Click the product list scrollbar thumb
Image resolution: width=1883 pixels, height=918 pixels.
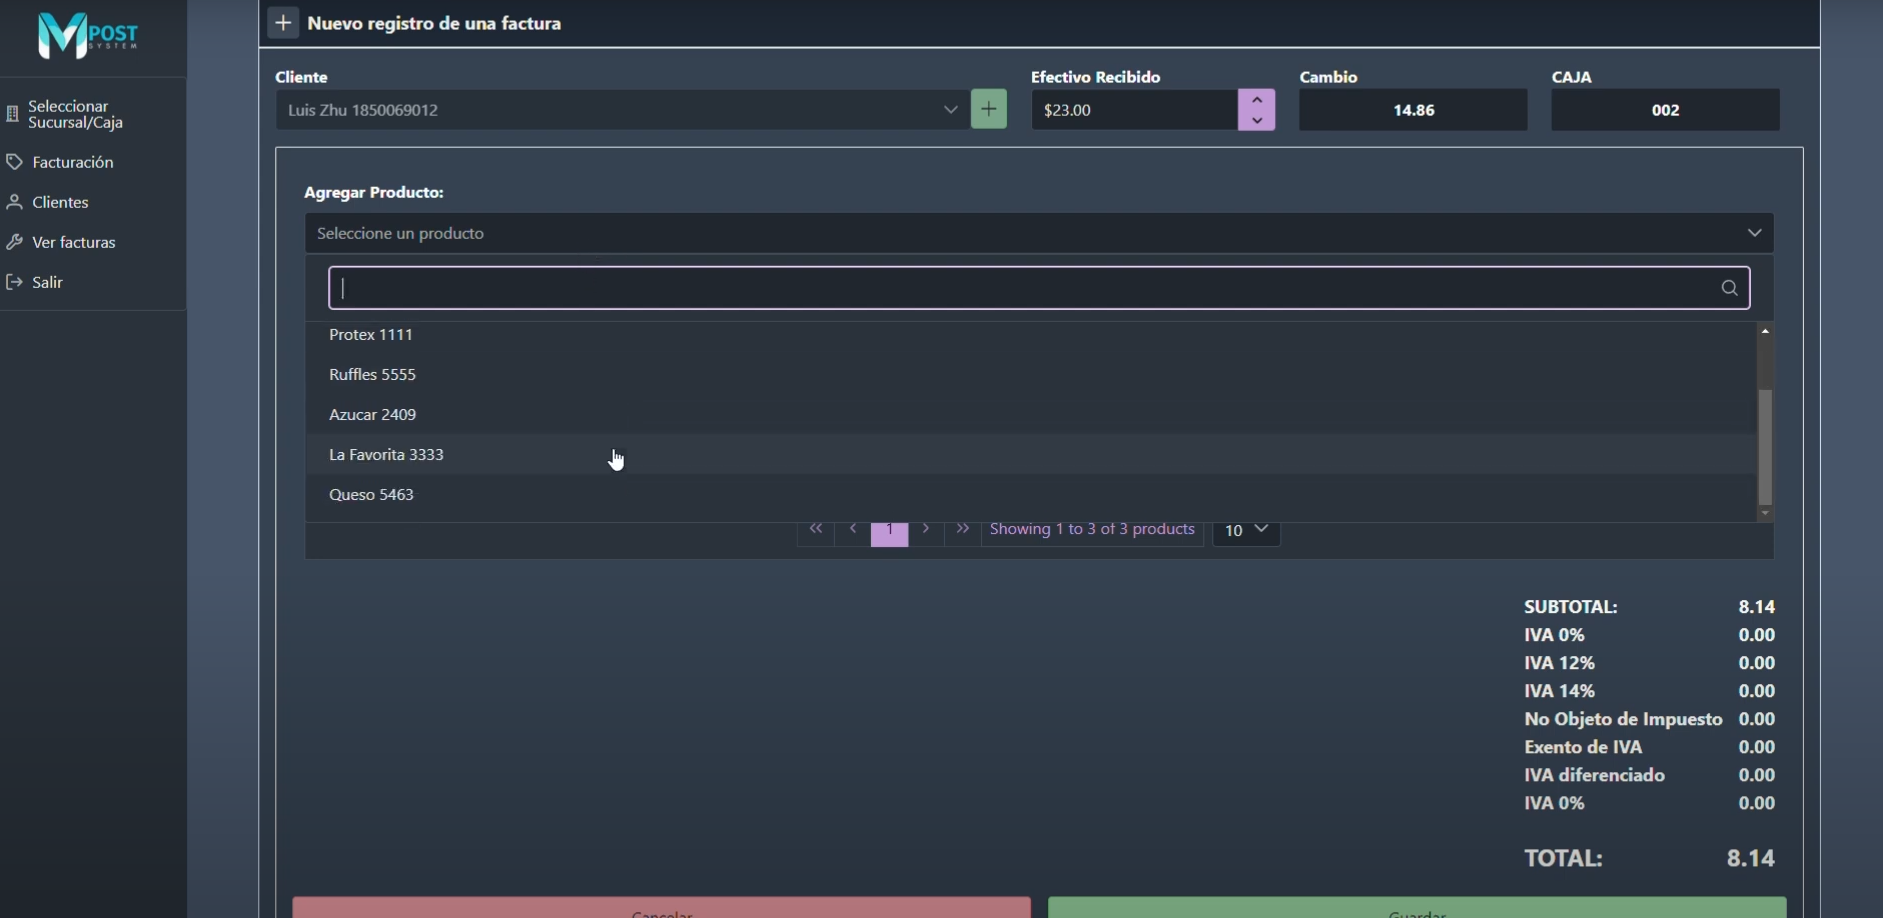coord(1765,447)
